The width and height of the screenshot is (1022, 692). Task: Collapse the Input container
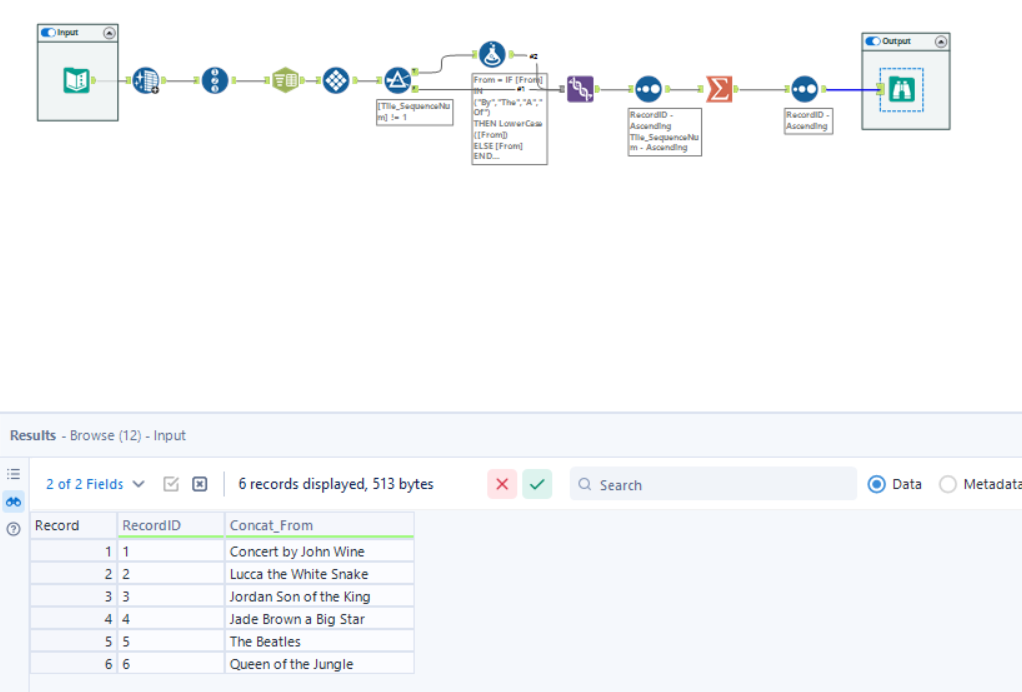tap(110, 32)
